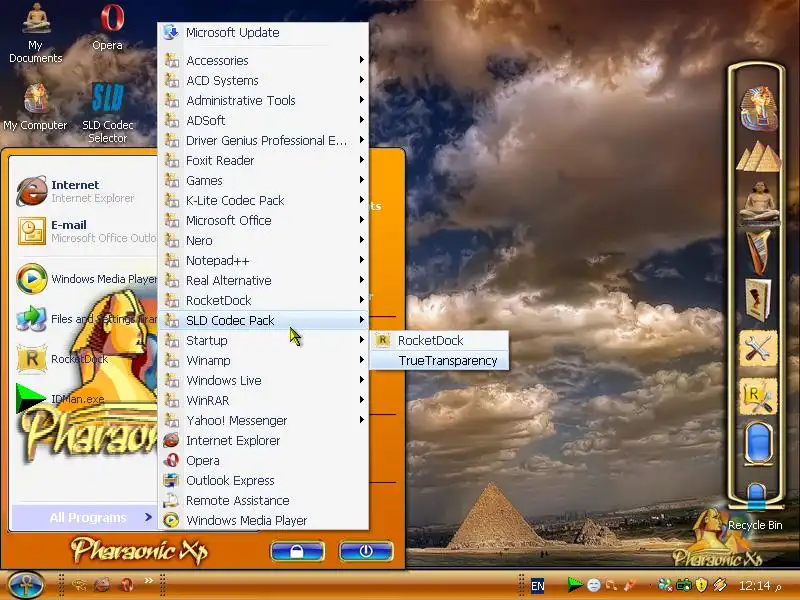800x600 pixels.
Task: Click the wrench and screwdriver dock icon
Action: (758, 349)
